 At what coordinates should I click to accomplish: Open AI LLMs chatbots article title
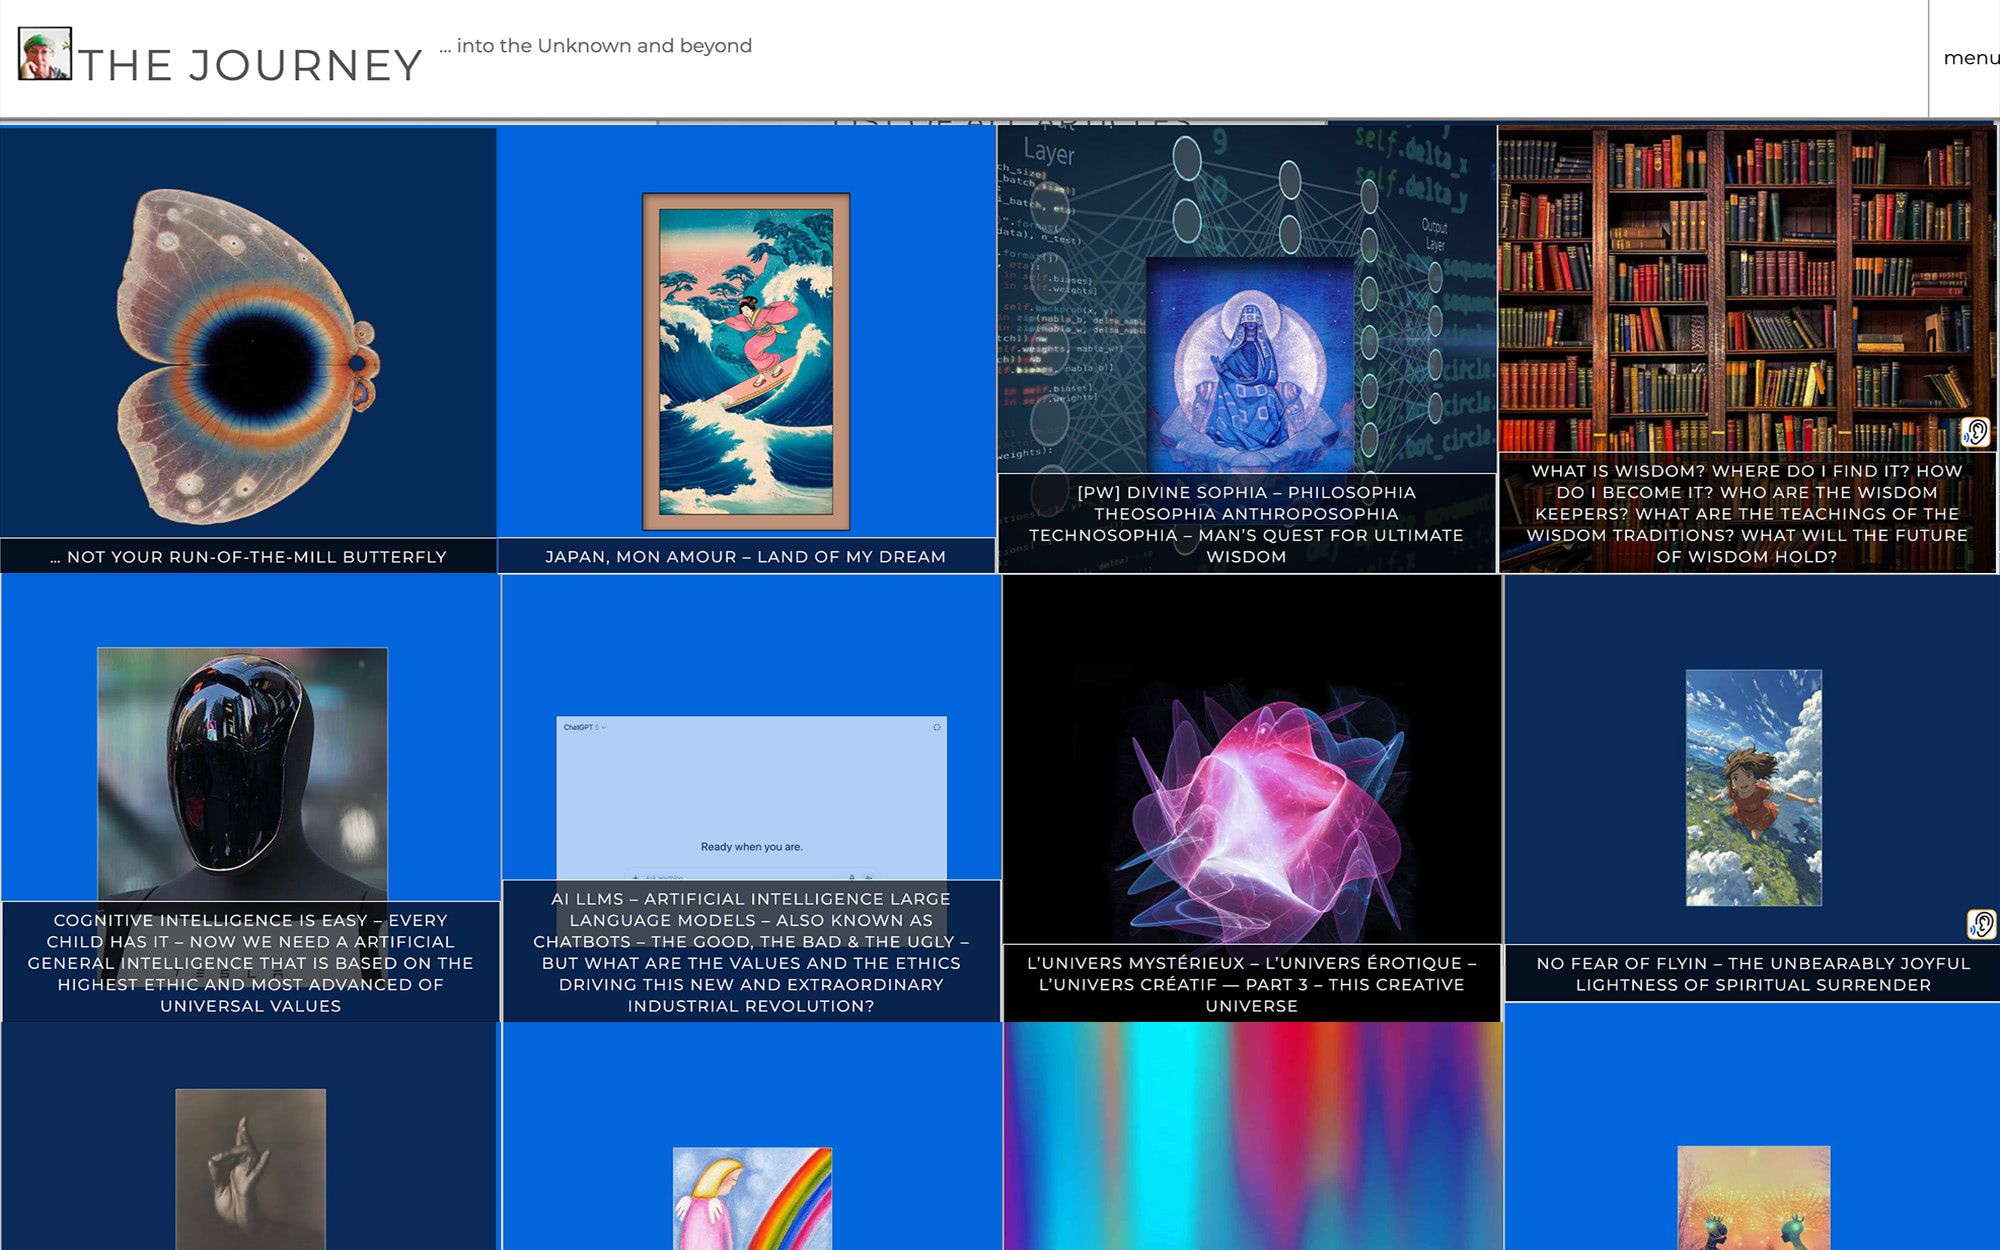[751, 951]
